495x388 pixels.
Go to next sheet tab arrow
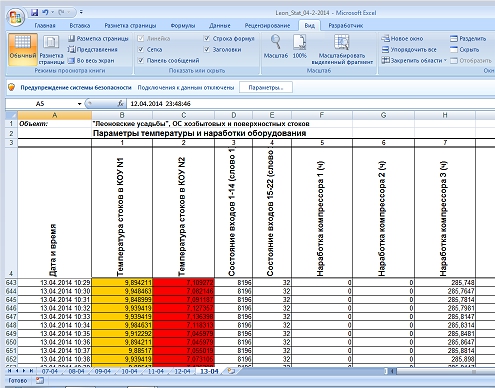click(x=23, y=371)
